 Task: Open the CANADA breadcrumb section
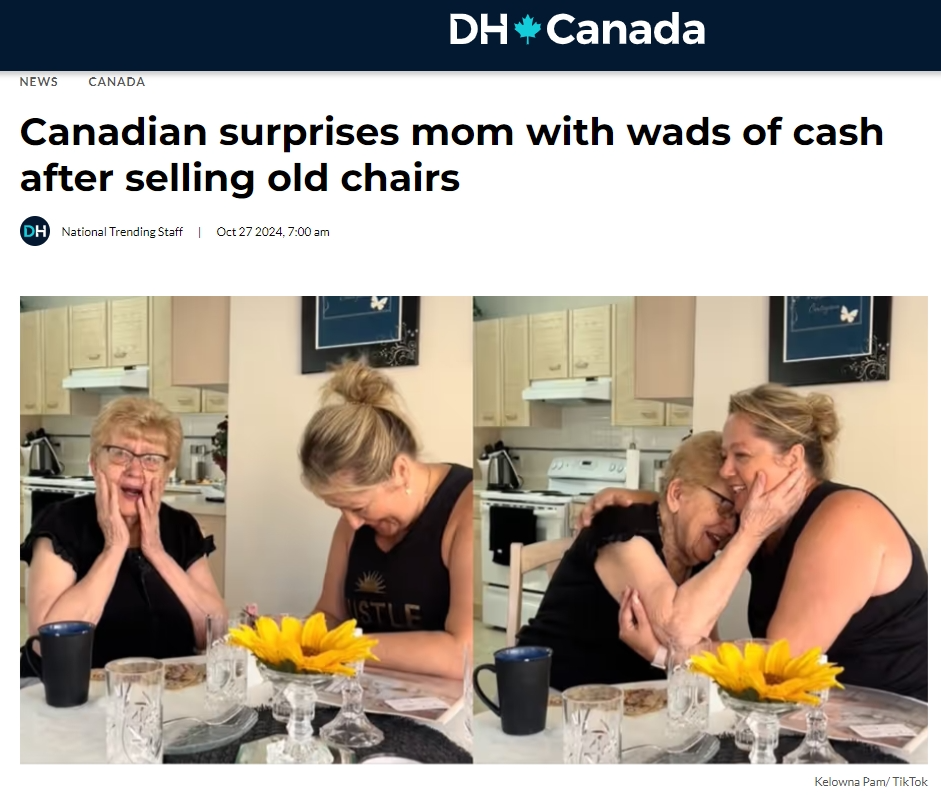[116, 82]
